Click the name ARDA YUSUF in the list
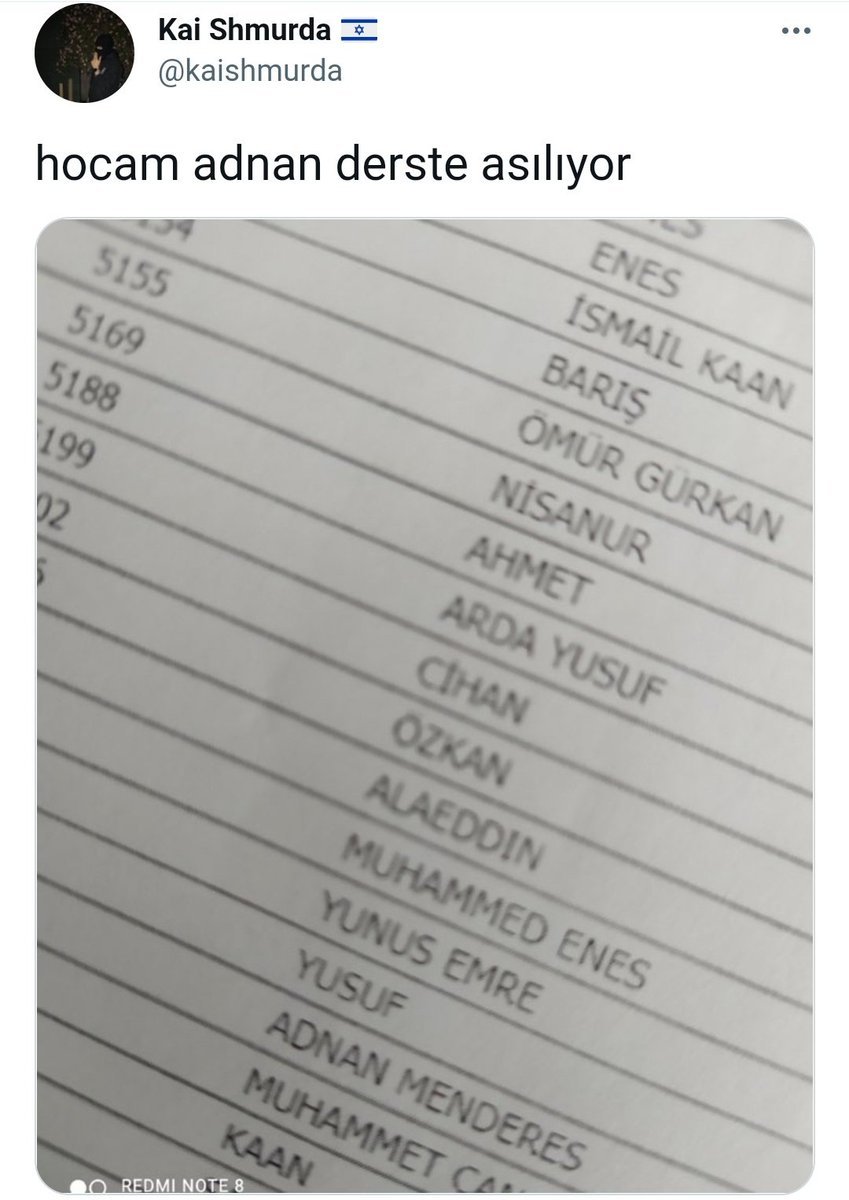Screen dimensions: 849x1200 coord(552,650)
